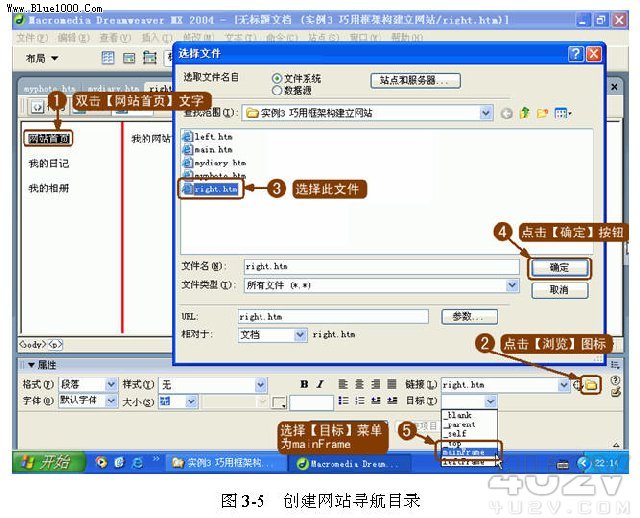The image size is (640, 518).
Task: Expand the 相对于 文档 dropdown
Action: [301, 335]
